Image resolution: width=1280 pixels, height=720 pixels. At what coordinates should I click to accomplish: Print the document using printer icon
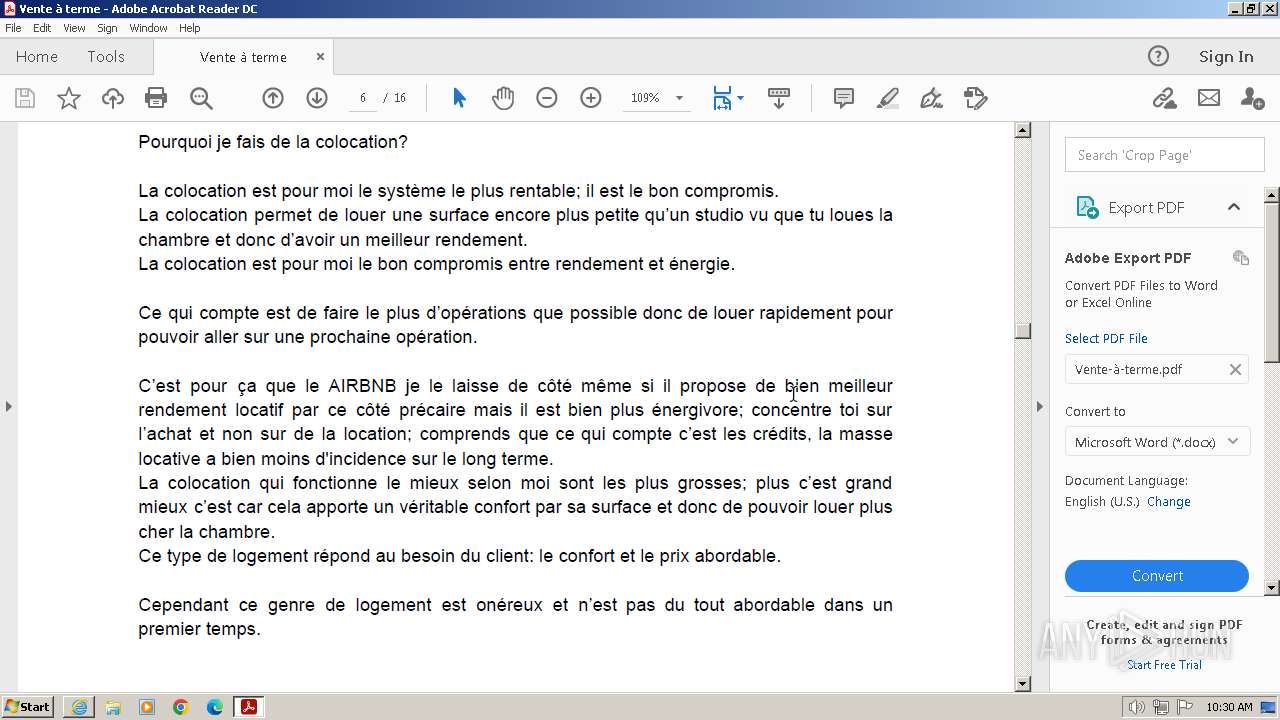[156, 98]
